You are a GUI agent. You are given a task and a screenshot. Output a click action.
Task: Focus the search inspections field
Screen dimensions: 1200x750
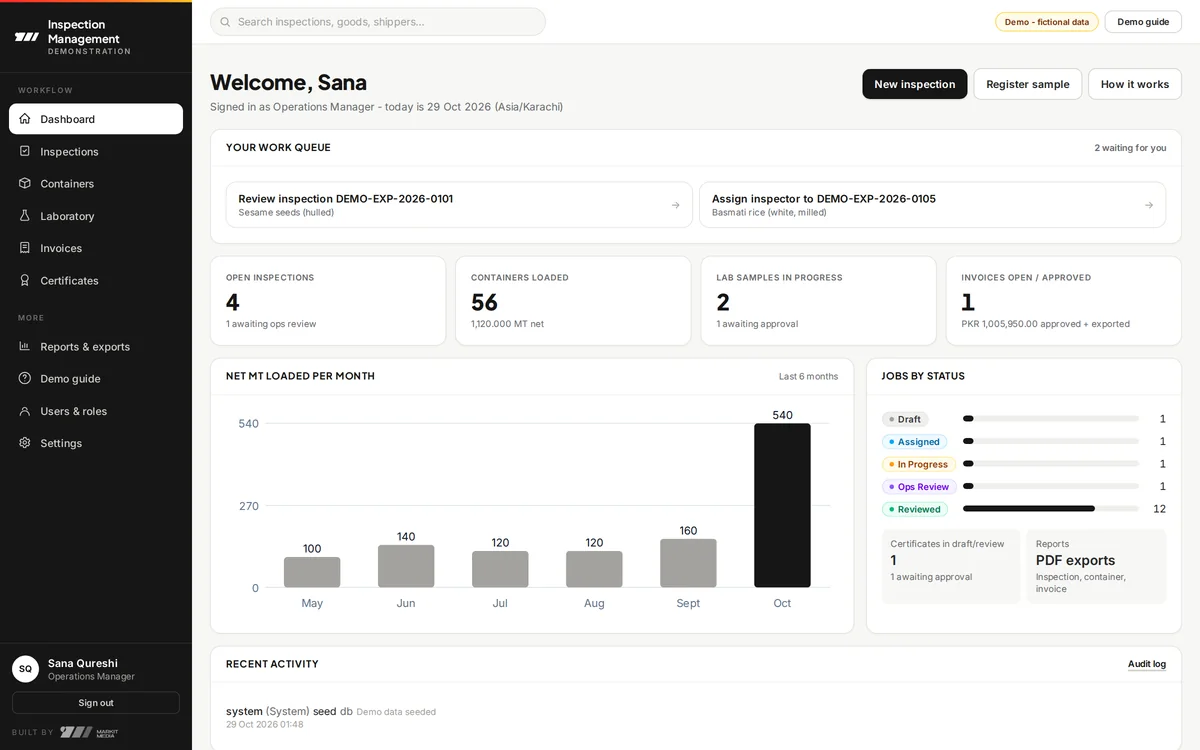click(378, 22)
